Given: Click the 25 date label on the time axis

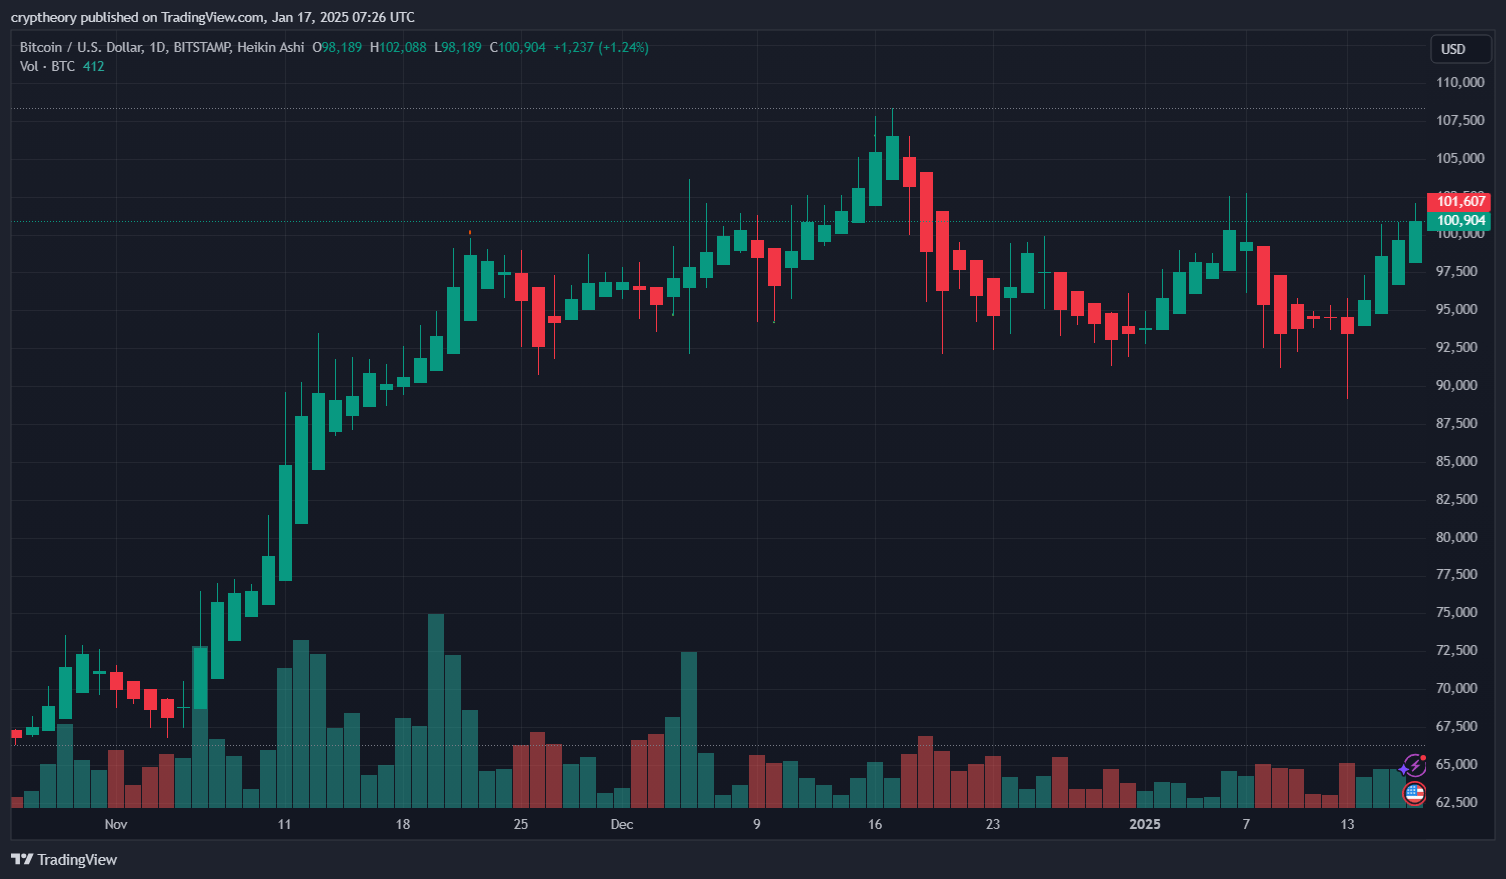Looking at the screenshot, I should pos(521,824).
